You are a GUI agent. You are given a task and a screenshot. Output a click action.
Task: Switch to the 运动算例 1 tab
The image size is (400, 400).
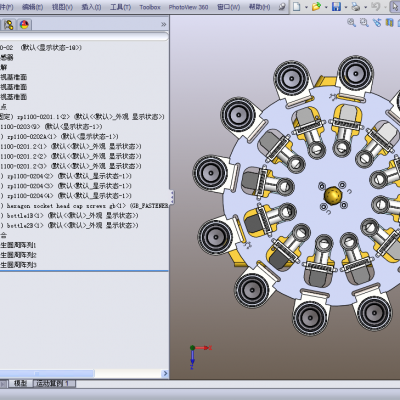click(x=54, y=384)
